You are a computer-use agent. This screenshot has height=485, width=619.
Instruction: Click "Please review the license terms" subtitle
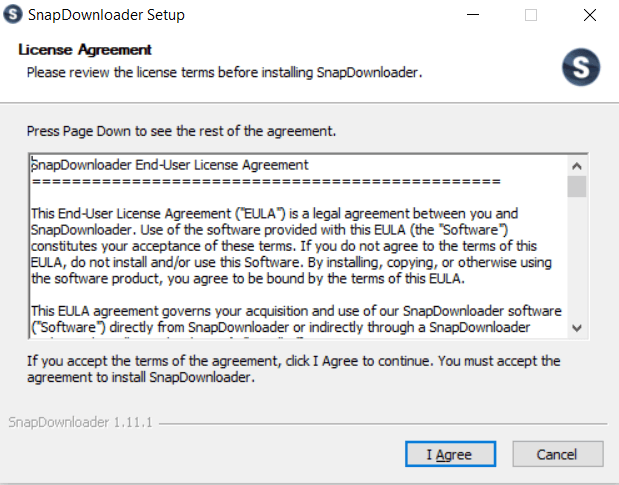pyautogui.click(x=224, y=73)
